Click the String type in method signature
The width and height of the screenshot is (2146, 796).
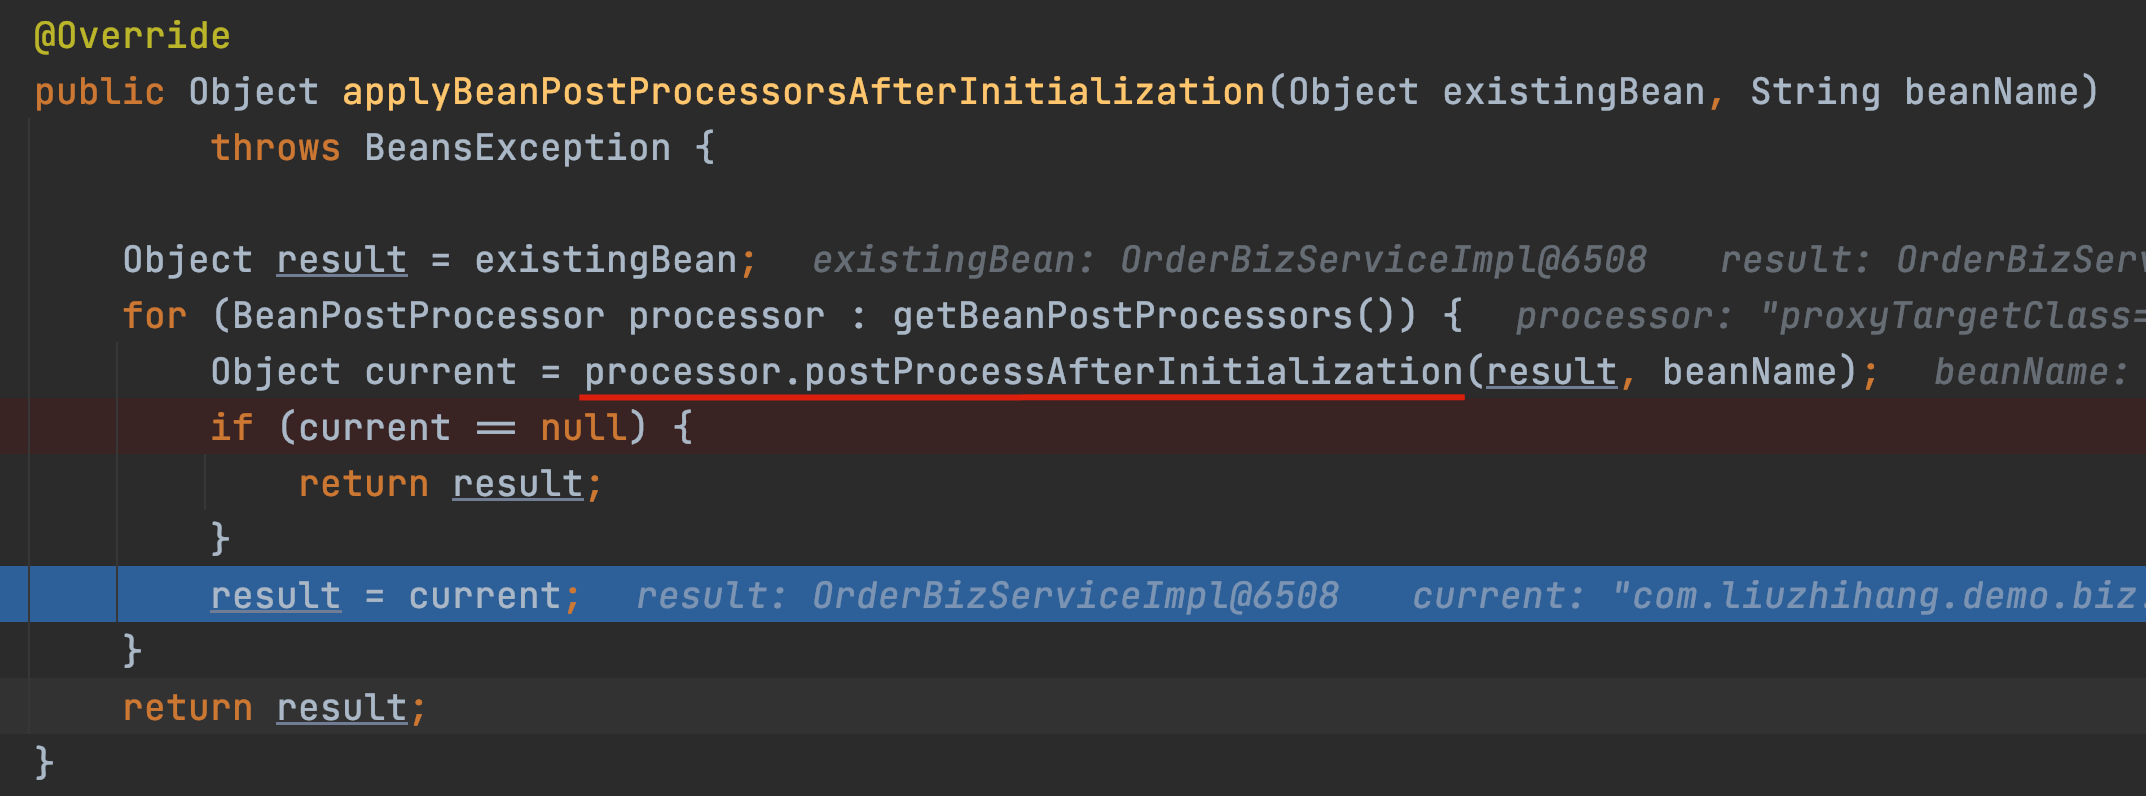(1815, 92)
